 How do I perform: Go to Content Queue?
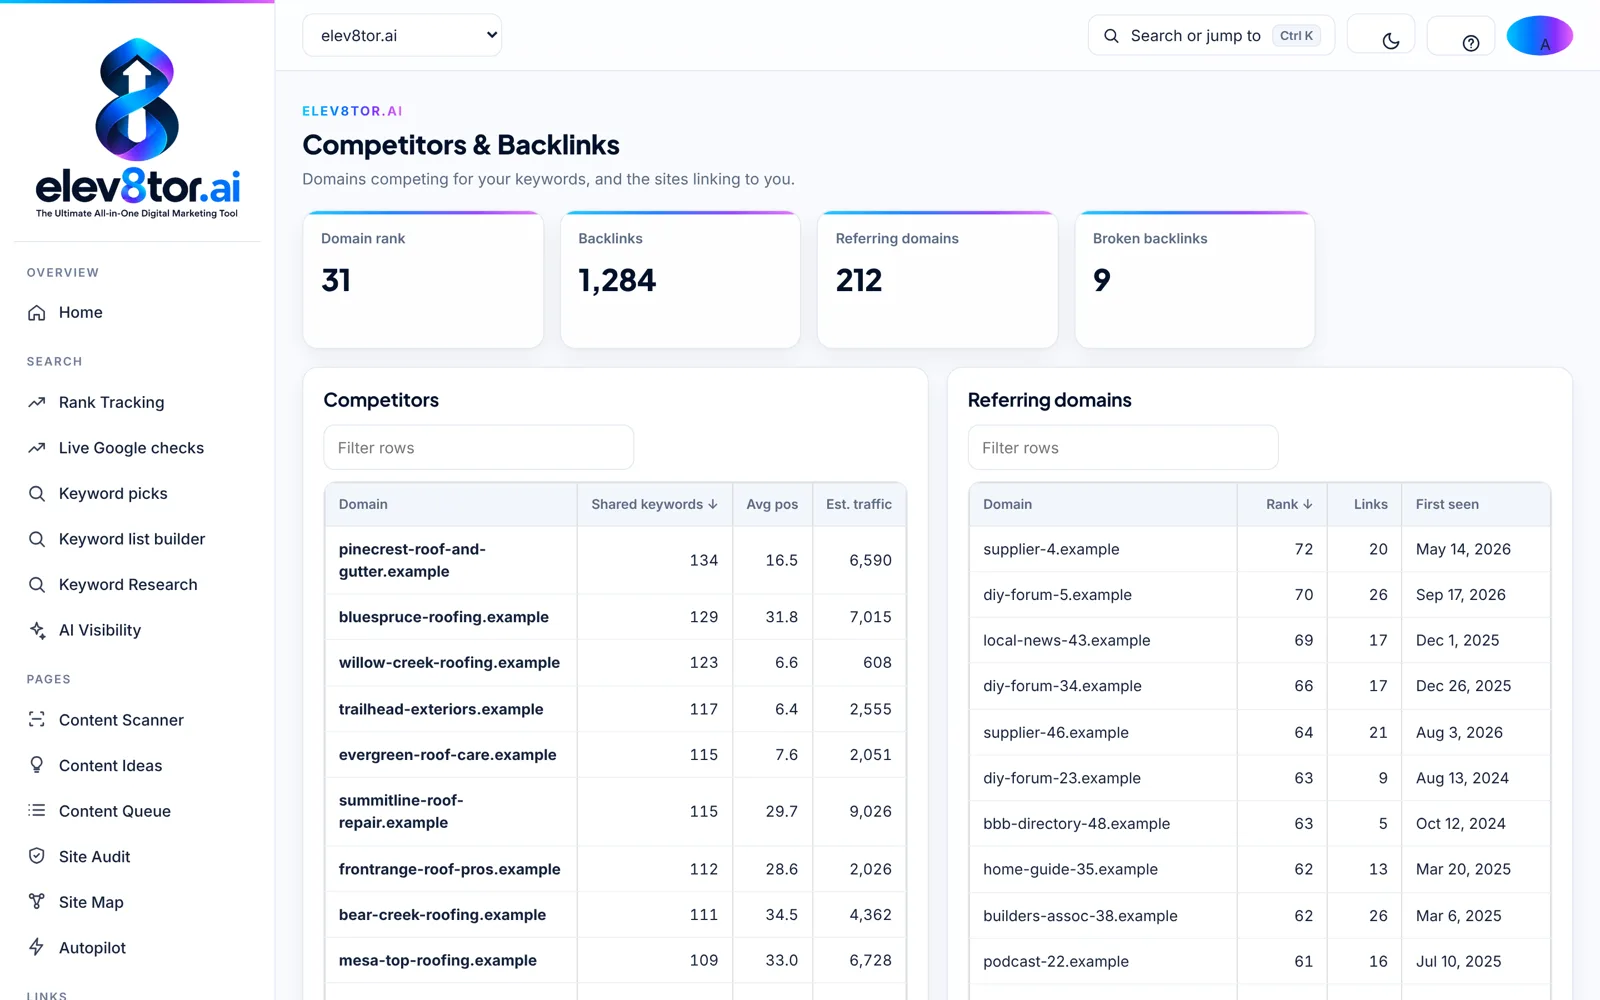[x=137, y=811]
